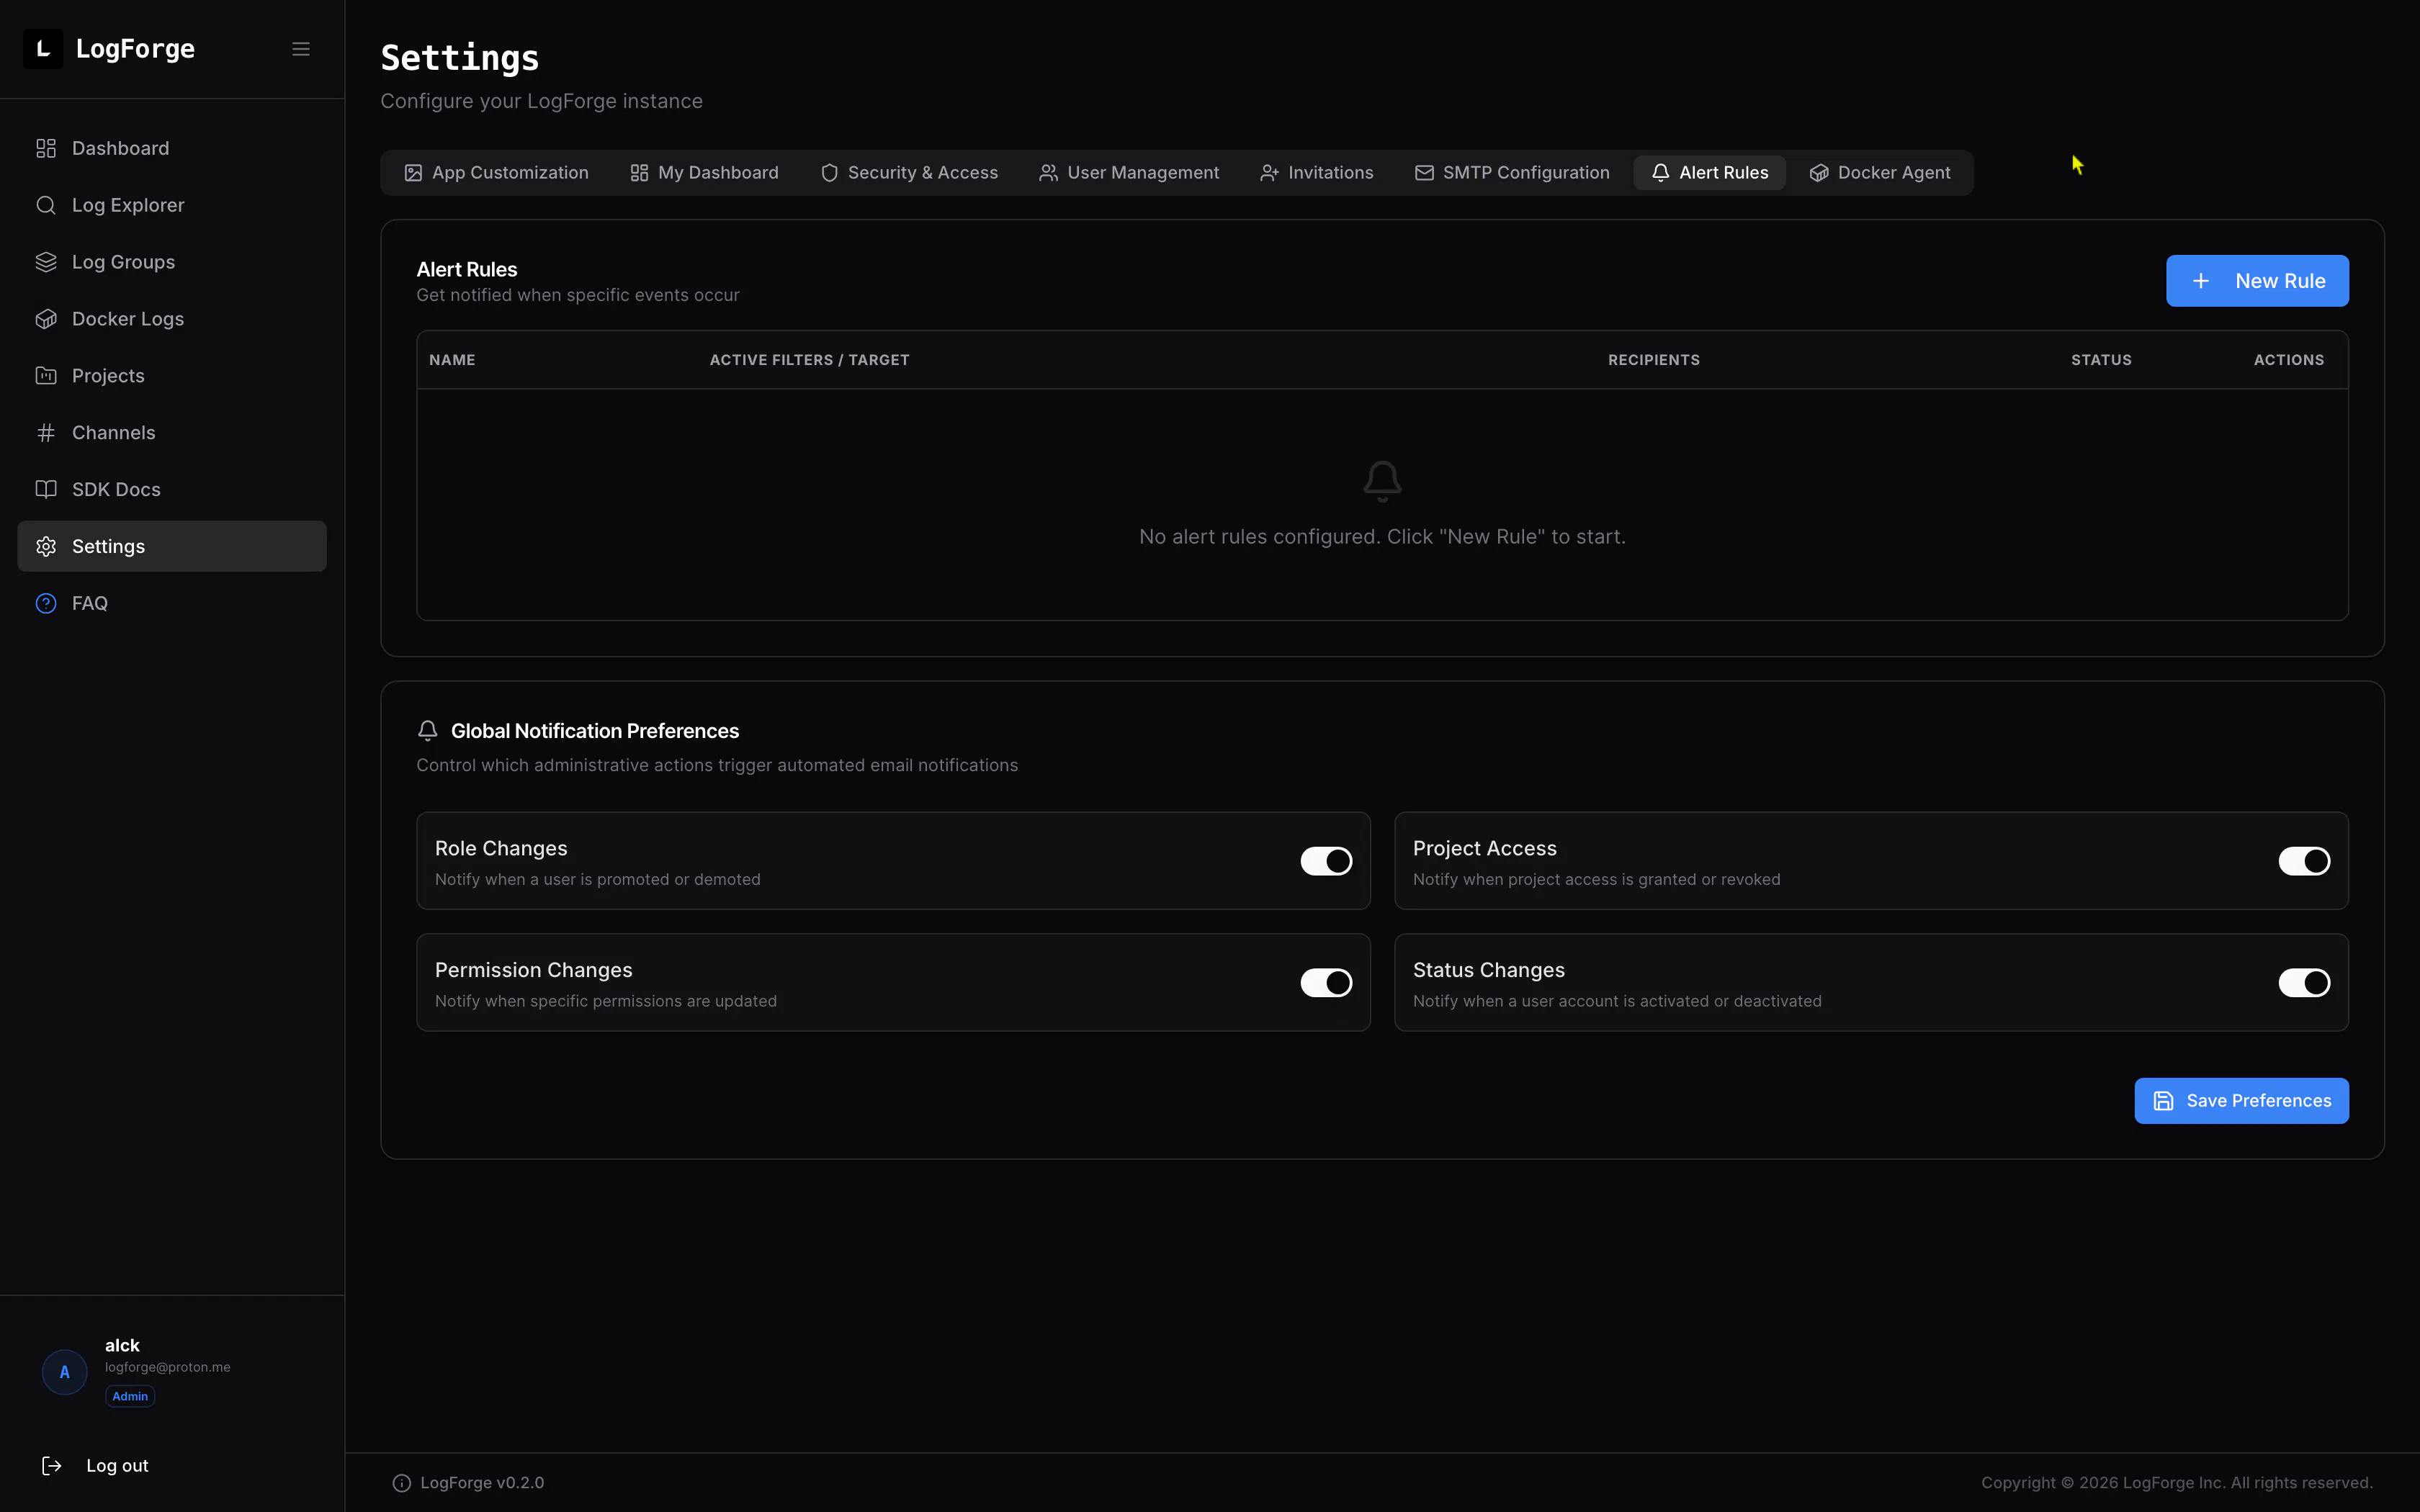The width and height of the screenshot is (2420, 1512).
Task: Click the Log out arrow icon
Action: pyautogui.click(x=52, y=1466)
